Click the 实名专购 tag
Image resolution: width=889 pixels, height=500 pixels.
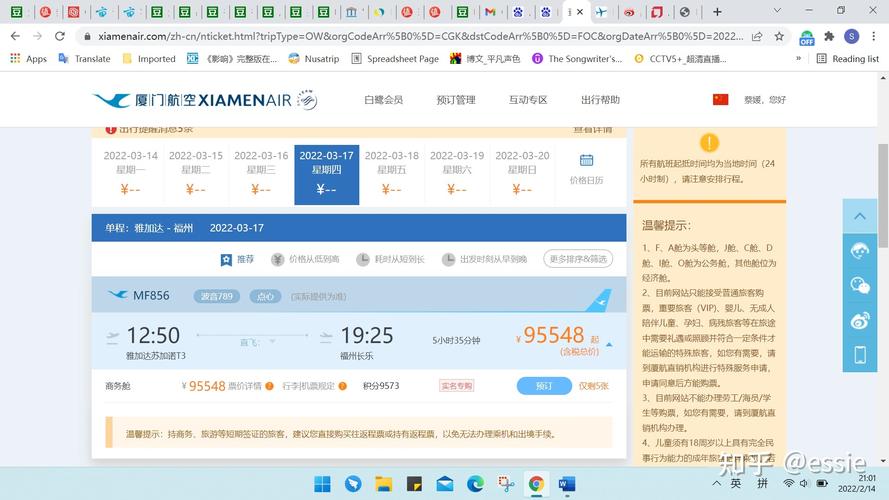pyautogui.click(x=456, y=386)
